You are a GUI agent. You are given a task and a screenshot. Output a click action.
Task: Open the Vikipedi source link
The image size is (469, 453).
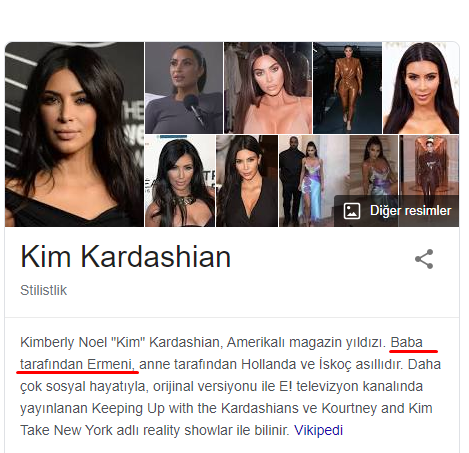[318, 430]
